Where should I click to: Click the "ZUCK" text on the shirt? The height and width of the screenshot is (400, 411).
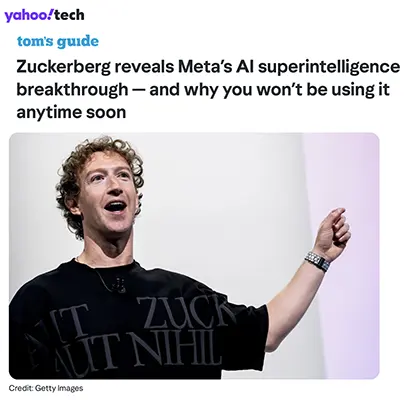click(x=184, y=313)
